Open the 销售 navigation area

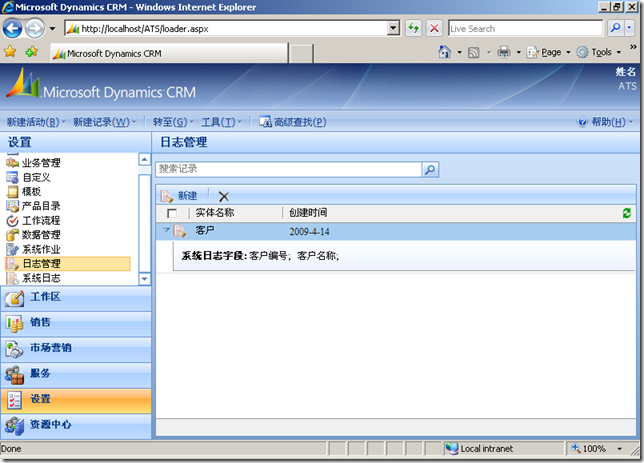pos(76,324)
